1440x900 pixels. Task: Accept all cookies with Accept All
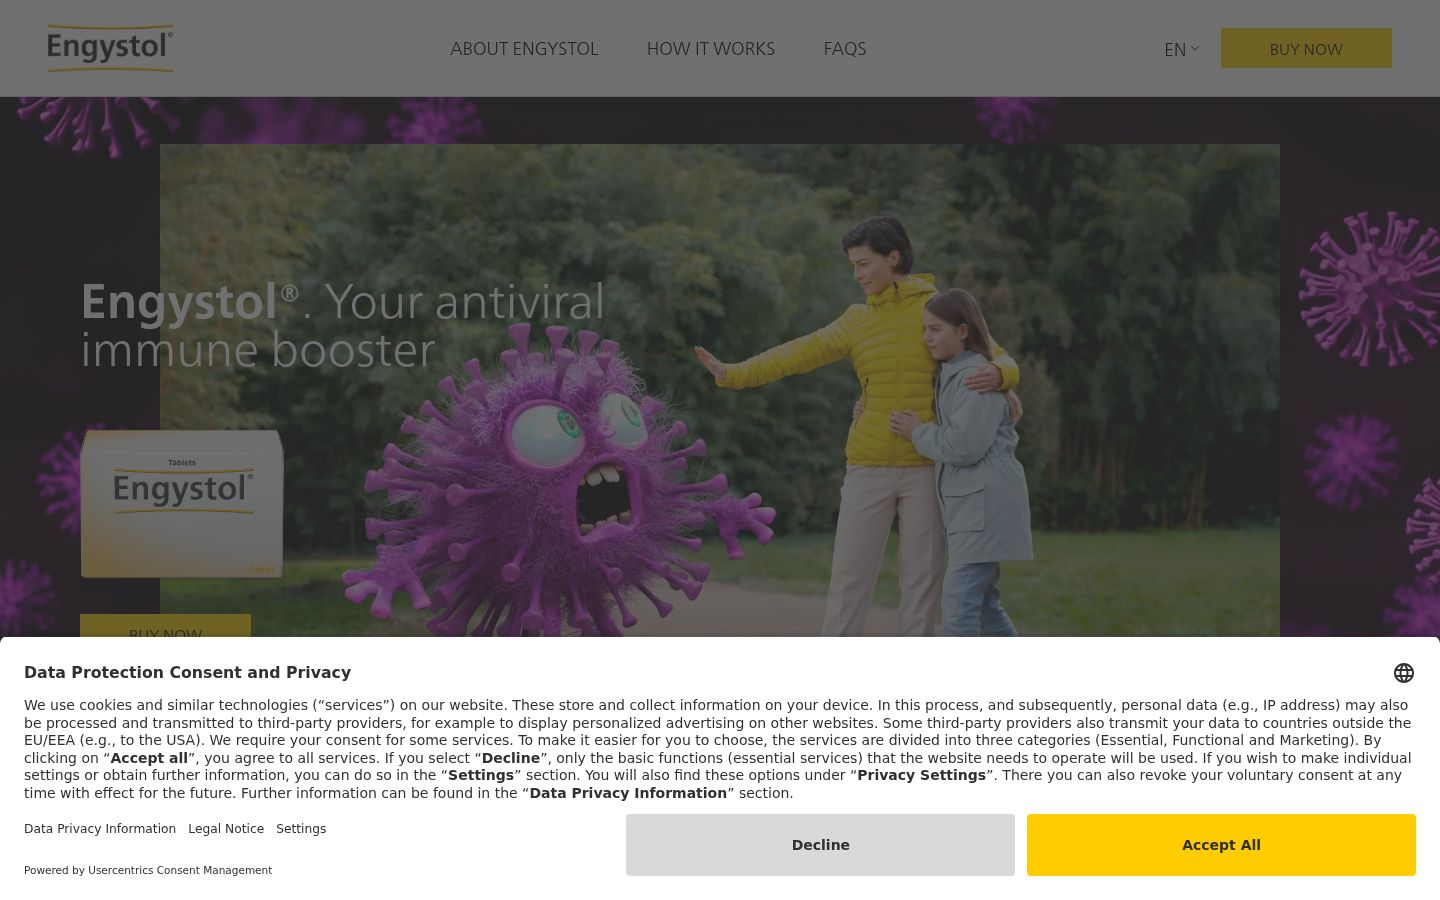(x=1221, y=845)
